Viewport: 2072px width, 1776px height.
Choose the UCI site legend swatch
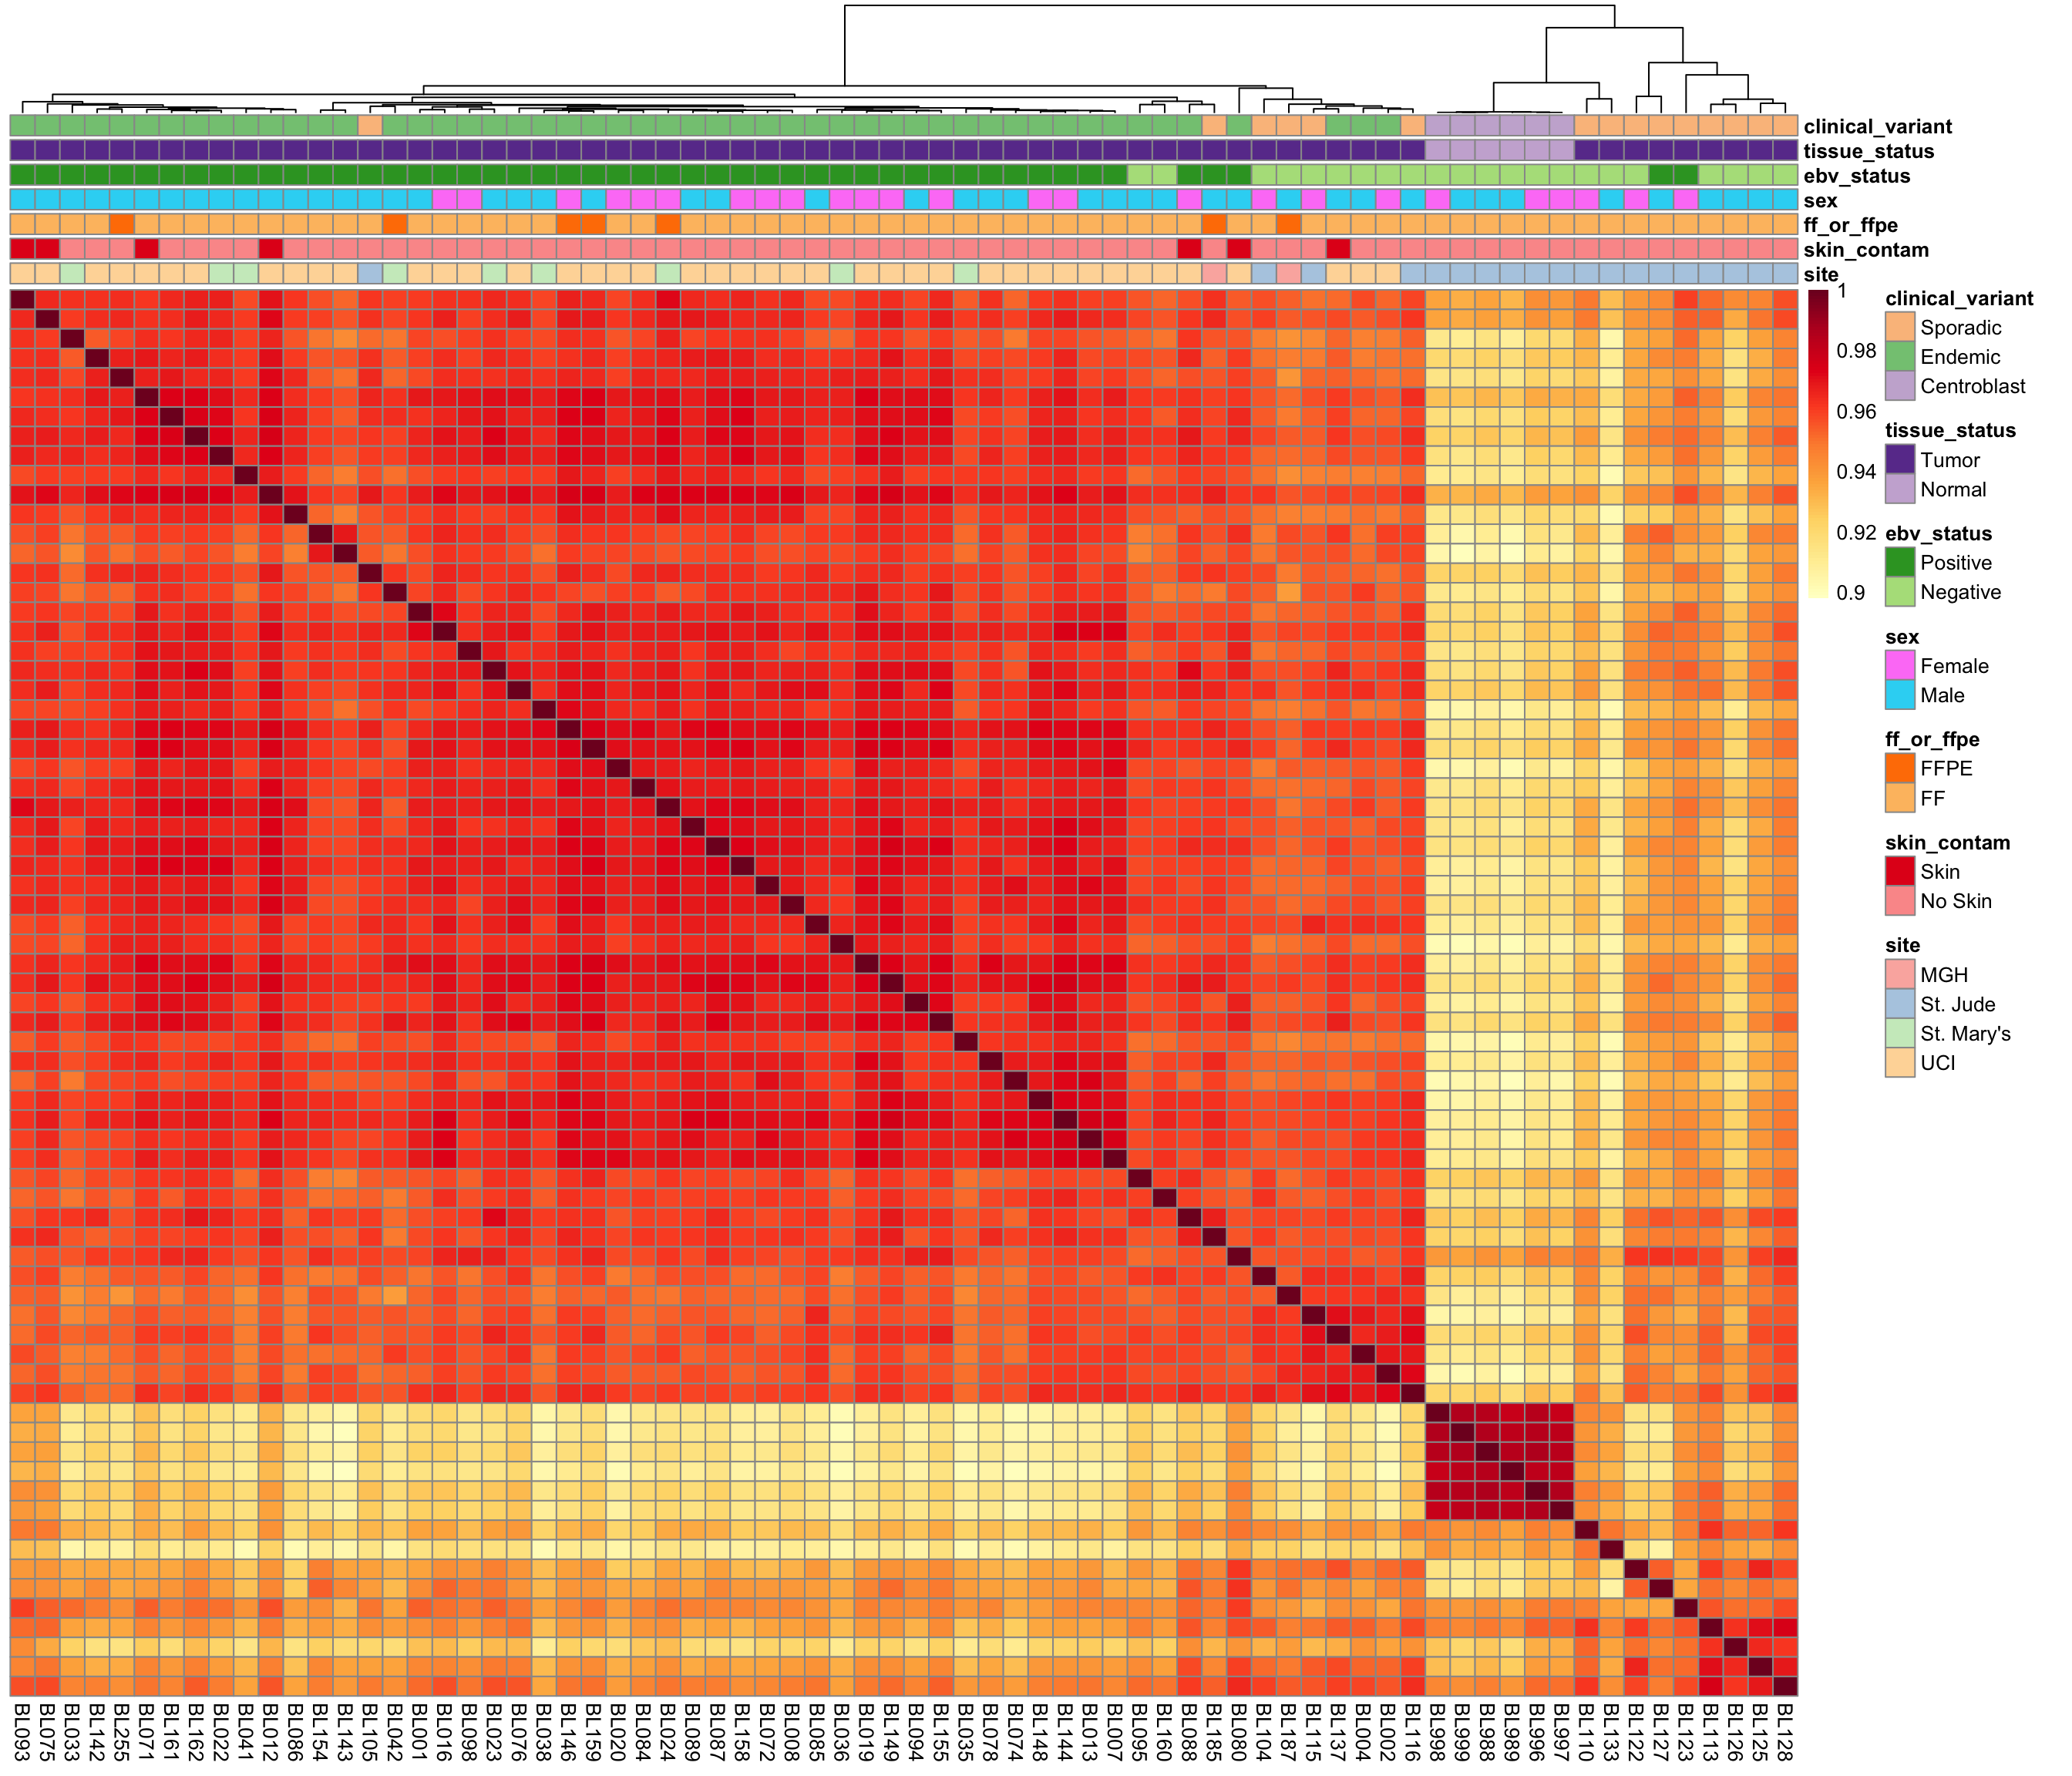pyautogui.click(x=1900, y=1063)
